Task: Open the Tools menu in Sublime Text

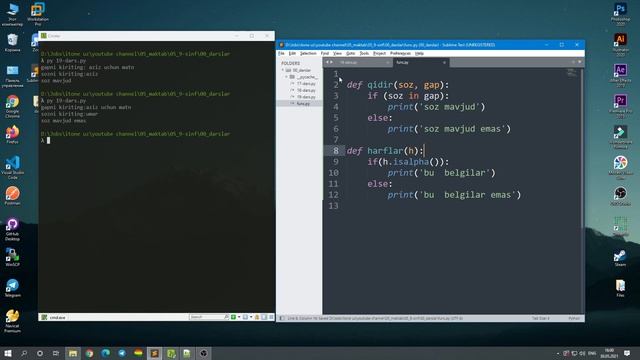Action: pos(364,53)
